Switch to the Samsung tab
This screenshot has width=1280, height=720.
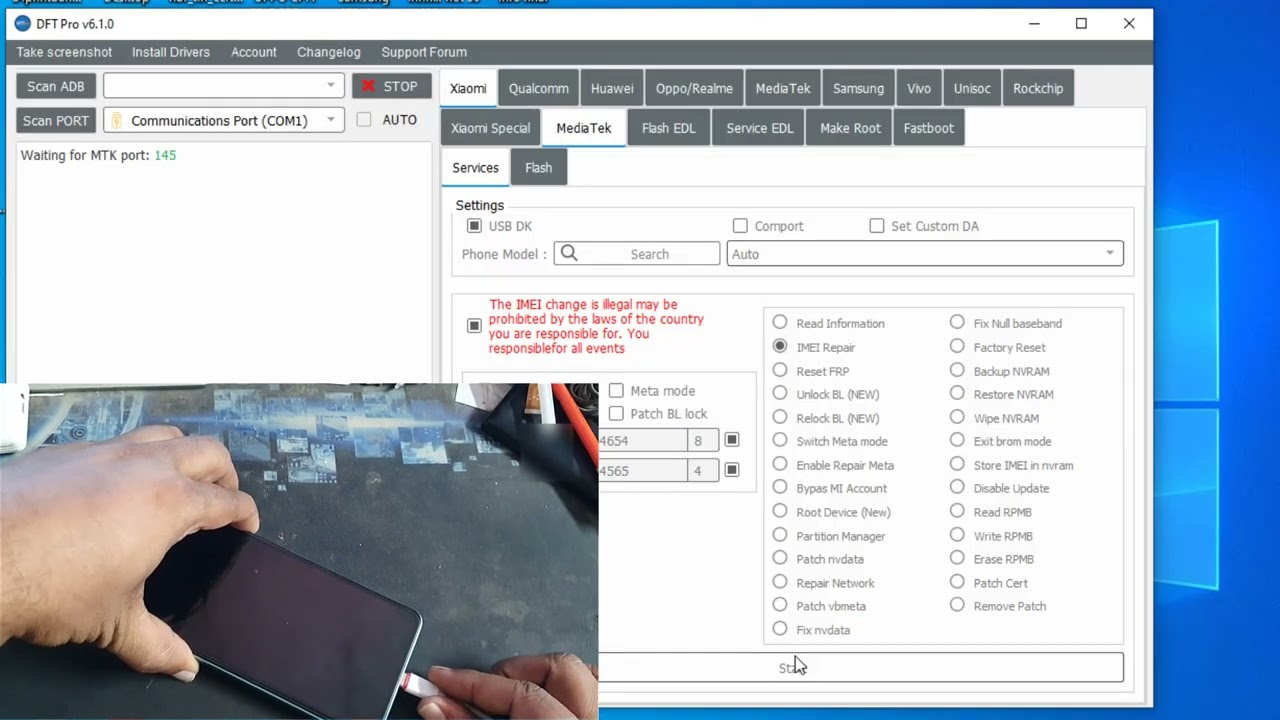click(858, 88)
